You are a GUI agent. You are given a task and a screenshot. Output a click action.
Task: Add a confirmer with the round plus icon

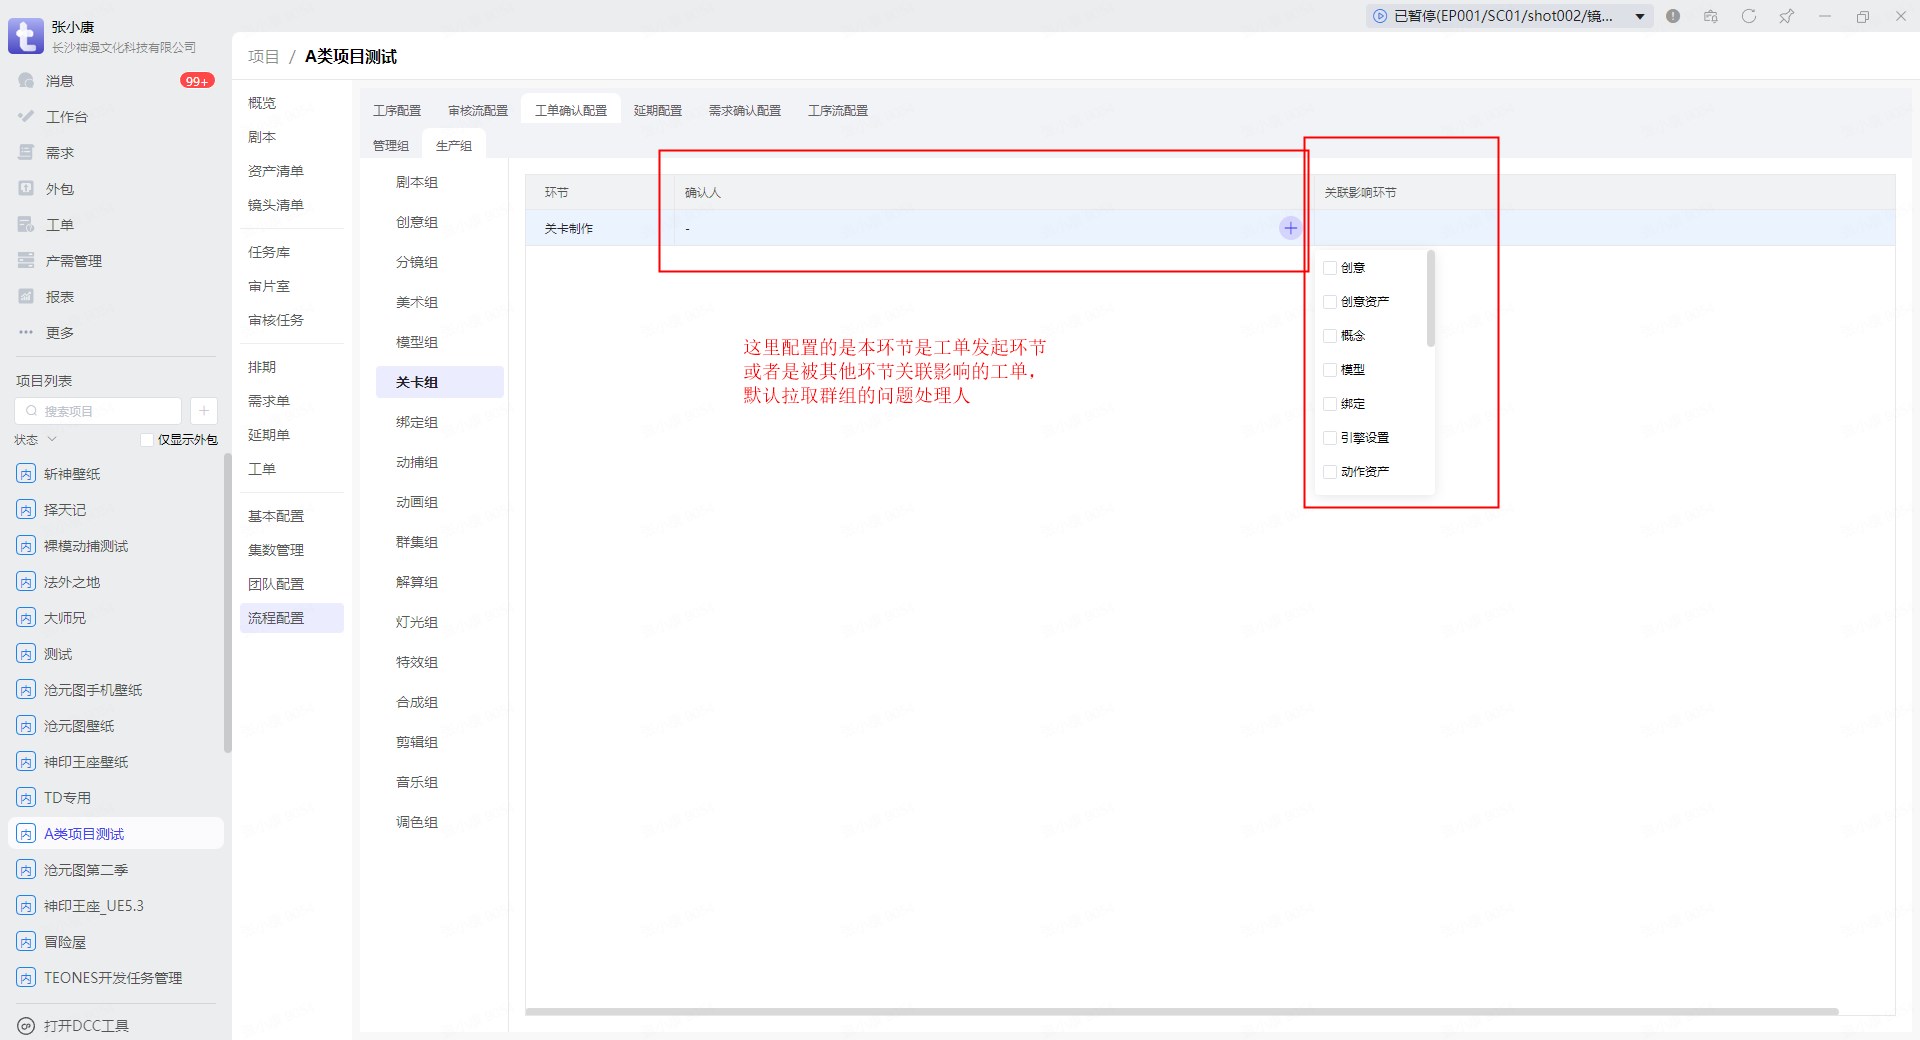tap(1290, 228)
